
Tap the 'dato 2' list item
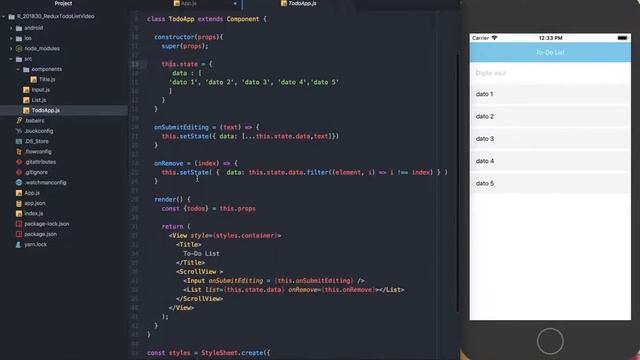pyautogui.click(x=550, y=116)
